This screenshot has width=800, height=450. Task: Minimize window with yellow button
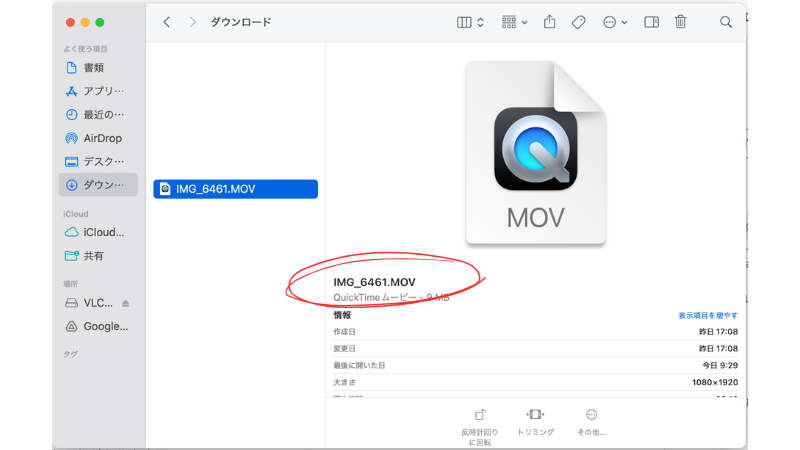click(x=85, y=22)
